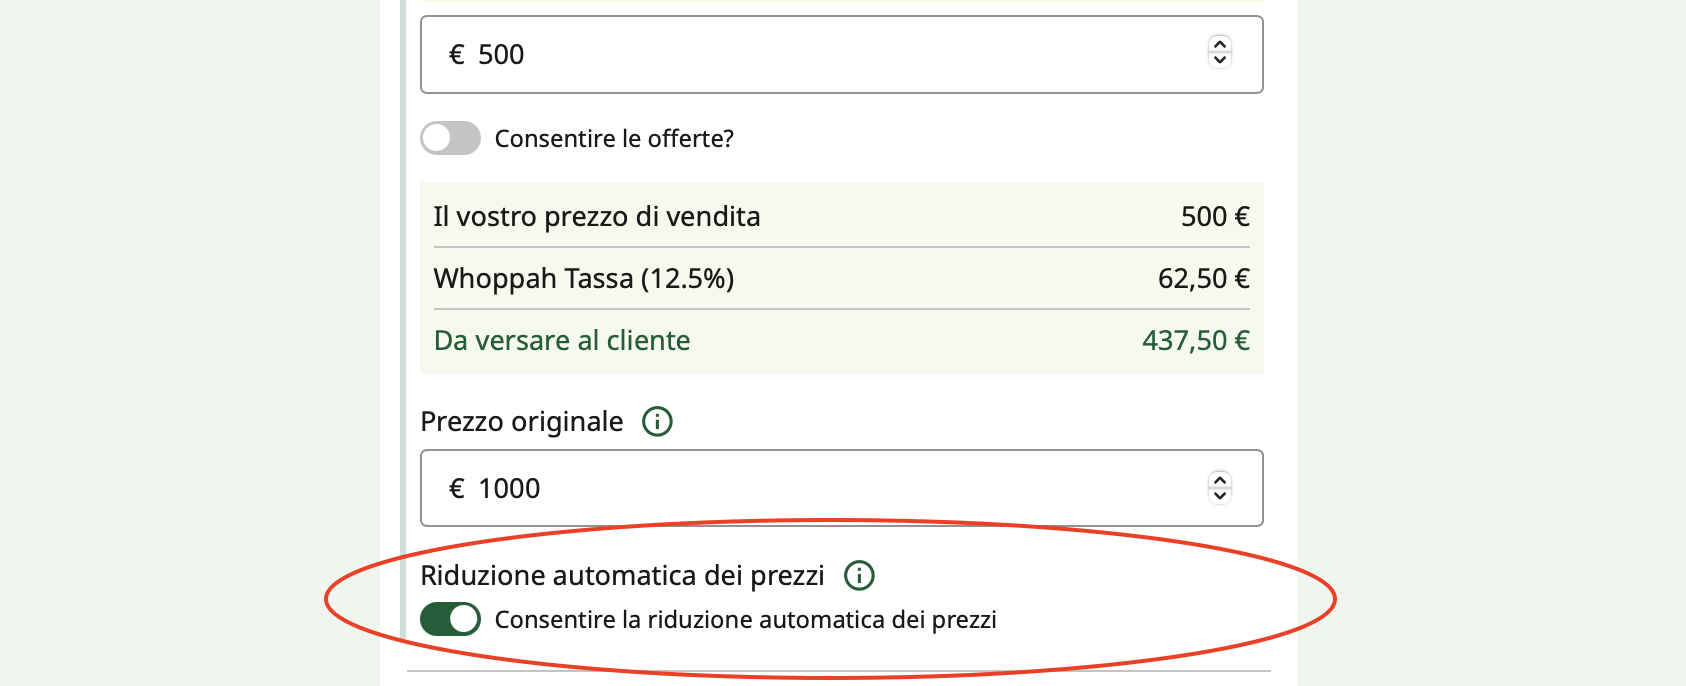Select the 'Il vostro prezzo di vendita' row

click(x=842, y=216)
